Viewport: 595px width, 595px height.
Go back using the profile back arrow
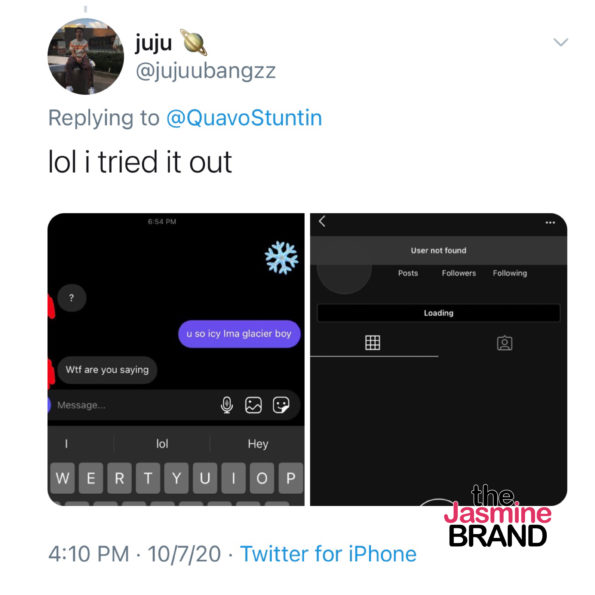(x=322, y=221)
